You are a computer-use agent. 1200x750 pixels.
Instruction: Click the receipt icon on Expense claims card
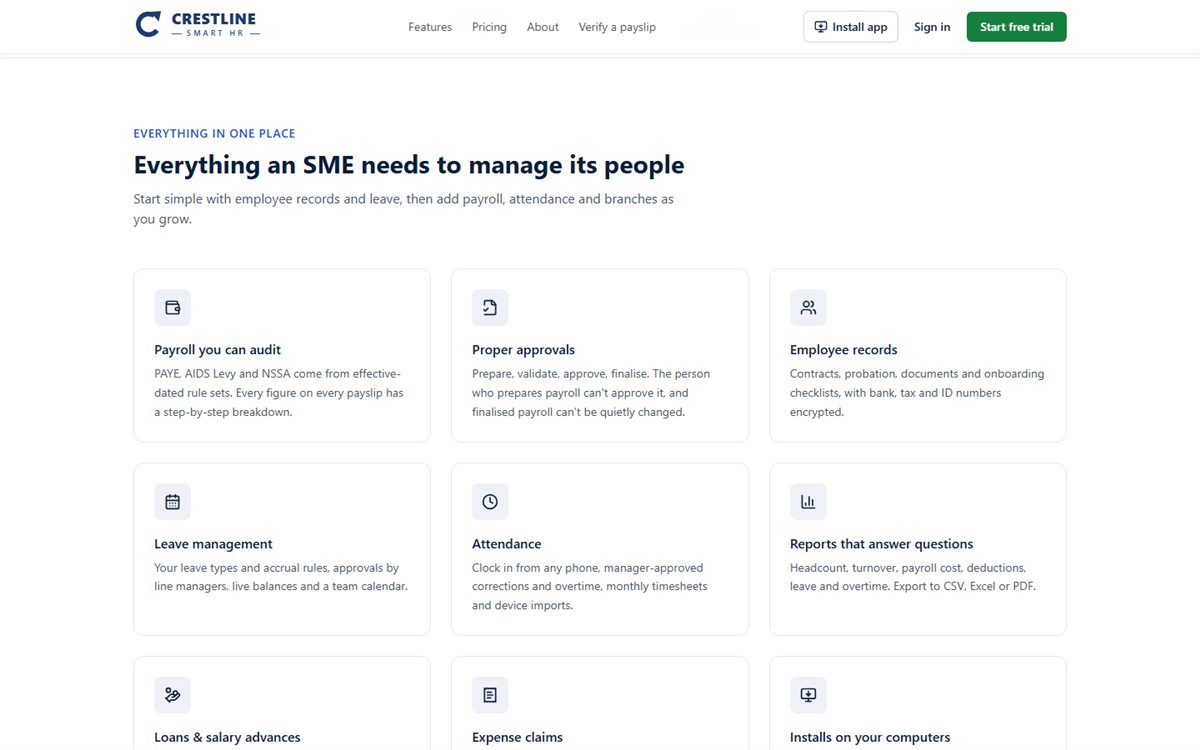490,695
